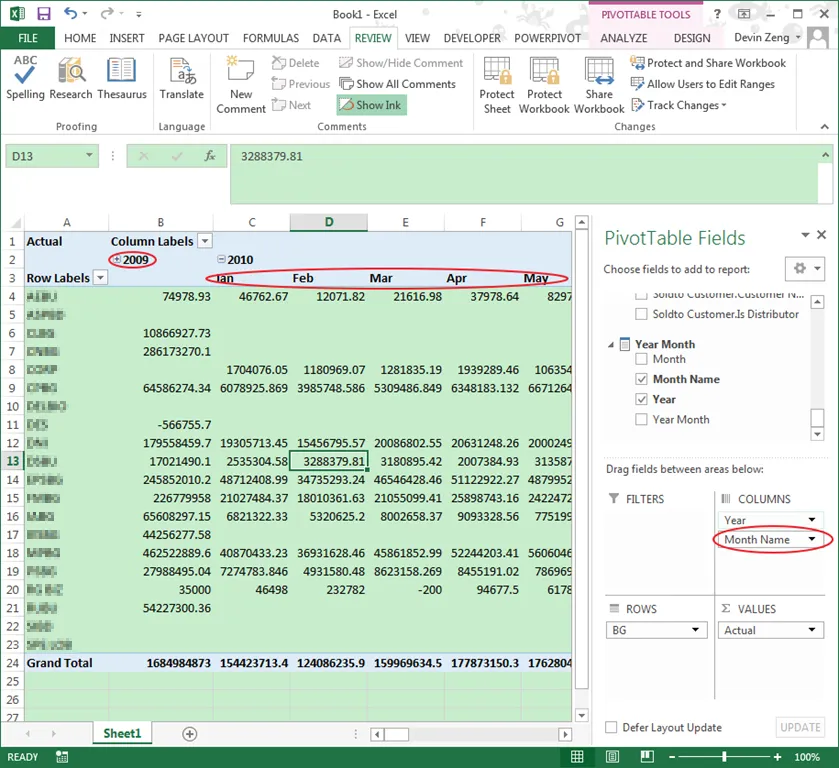
Task: Click Show All Comments
Action: (398, 84)
